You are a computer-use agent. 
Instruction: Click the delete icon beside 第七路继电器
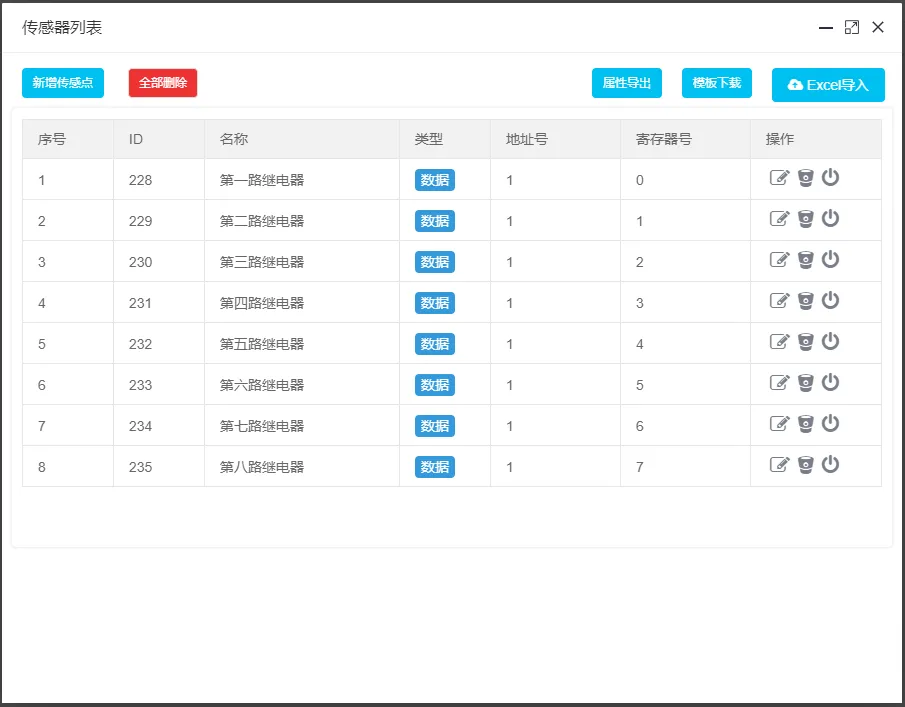pos(805,423)
